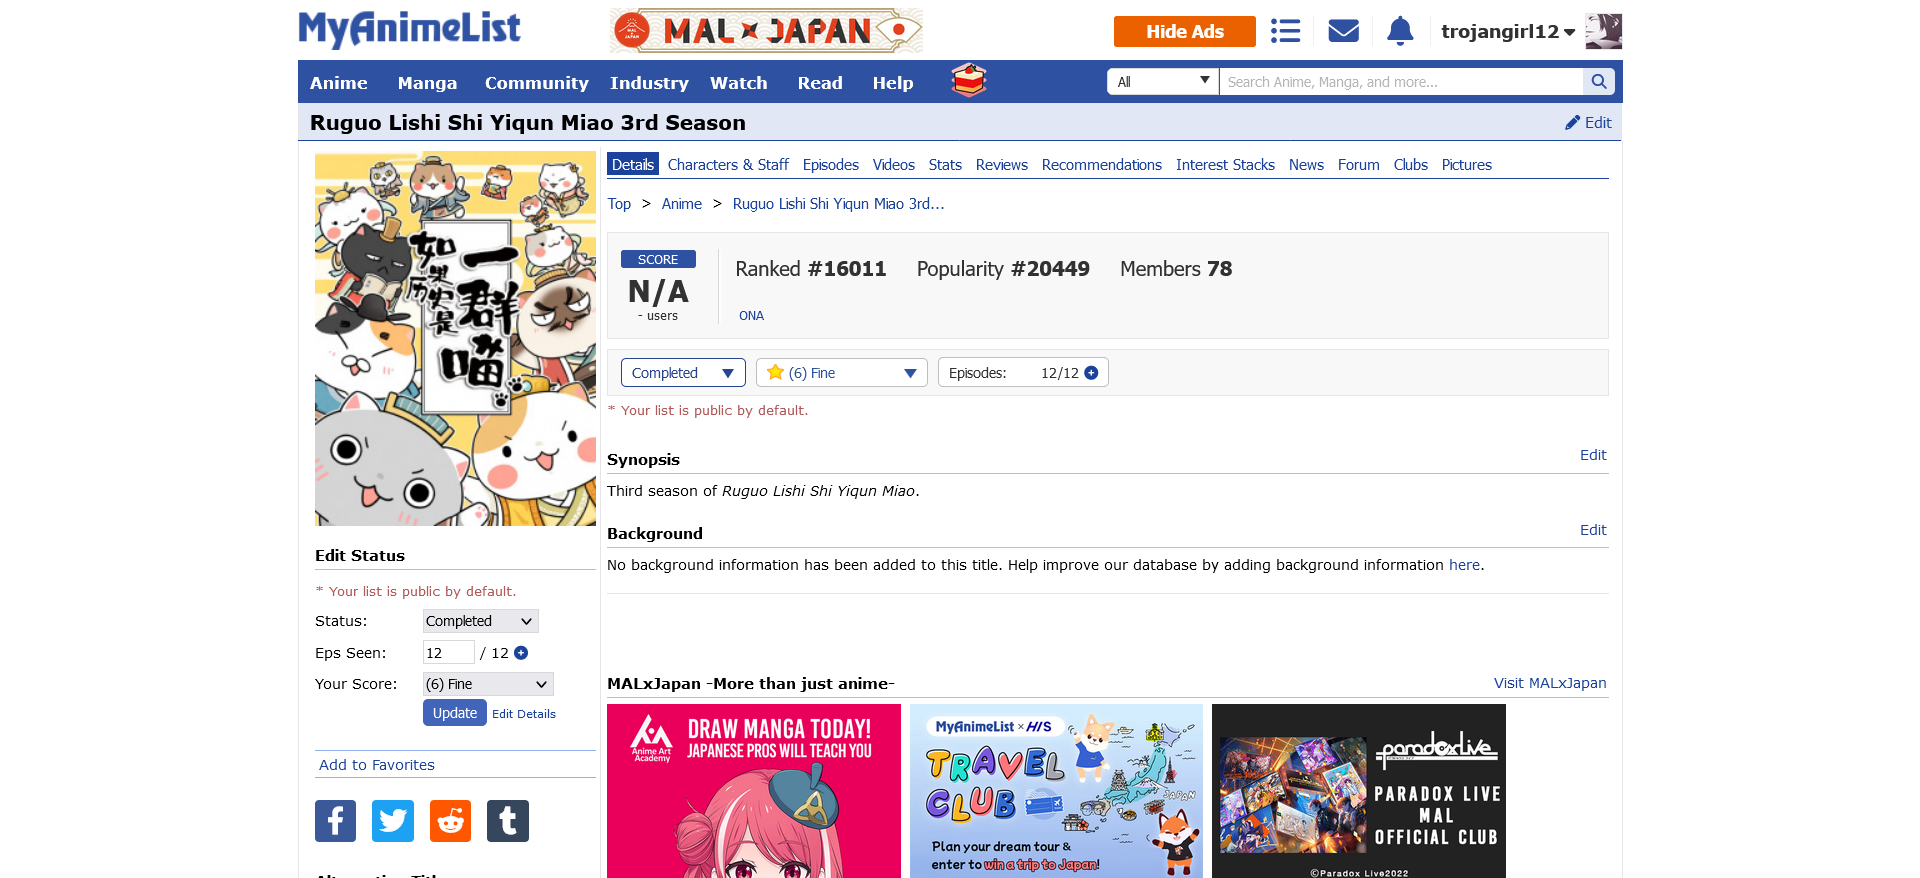
Task: Click the Anime breadcrumb link
Action: tap(682, 204)
